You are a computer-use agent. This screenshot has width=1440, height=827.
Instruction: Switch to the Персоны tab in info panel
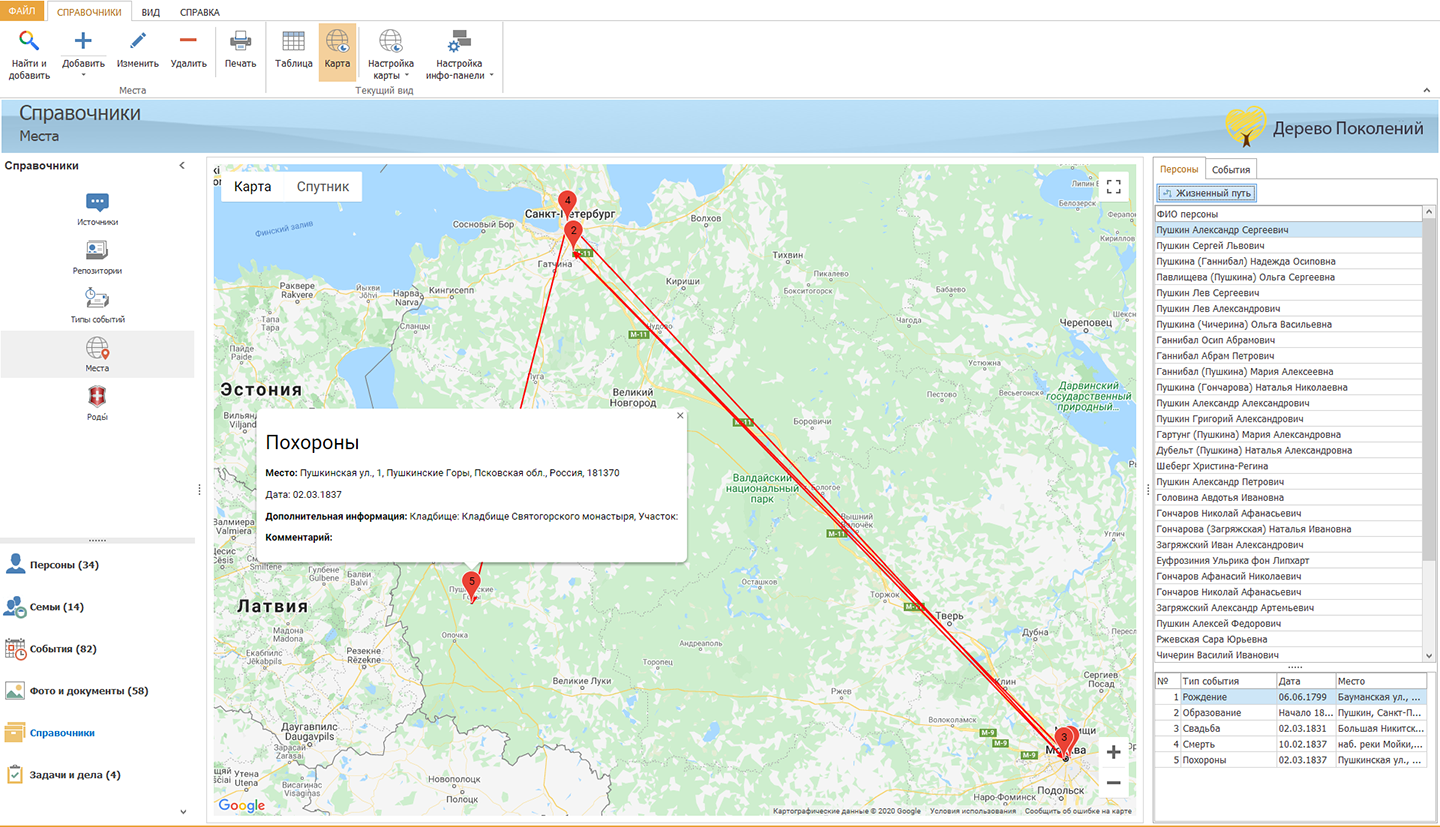pyautogui.click(x=1179, y=169)
